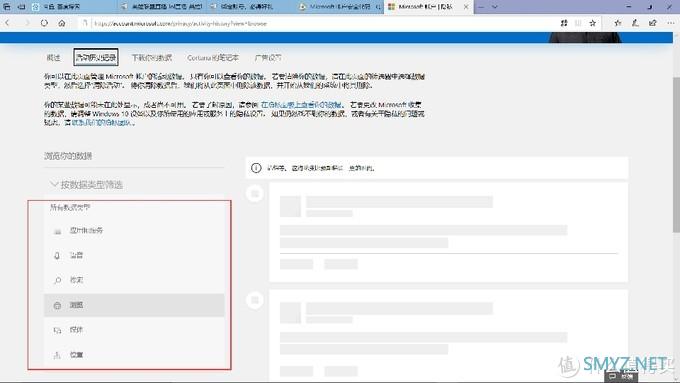This screenshot has width=680, height=383.
Task: Open the 联系我们的隐私团队 link
Action: (x=101, y=123)
